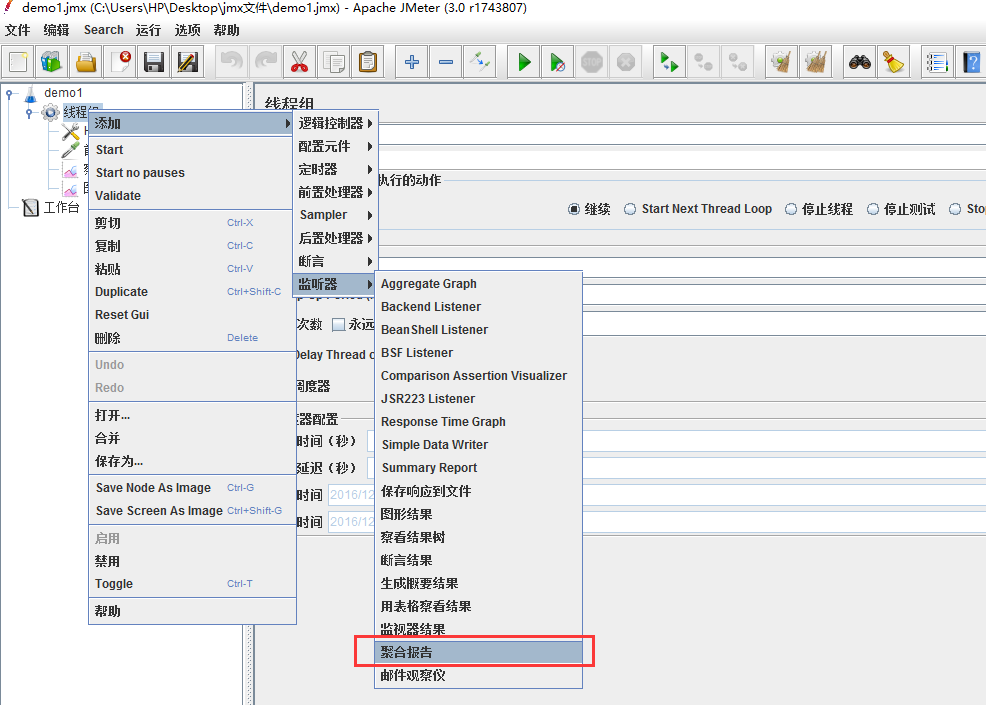
Task: Select the 停止测试 radio button
Action: [x=873, y=209]
